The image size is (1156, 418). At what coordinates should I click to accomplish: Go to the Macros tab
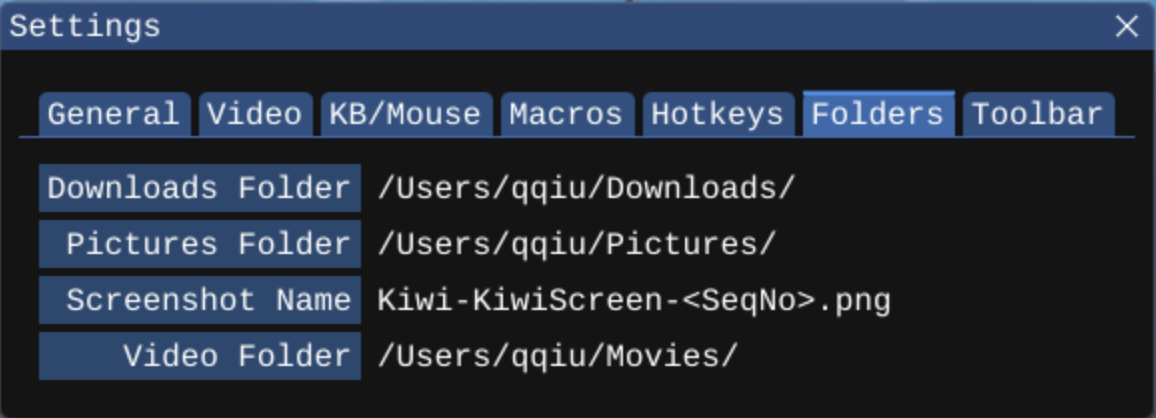coord(566,114)
